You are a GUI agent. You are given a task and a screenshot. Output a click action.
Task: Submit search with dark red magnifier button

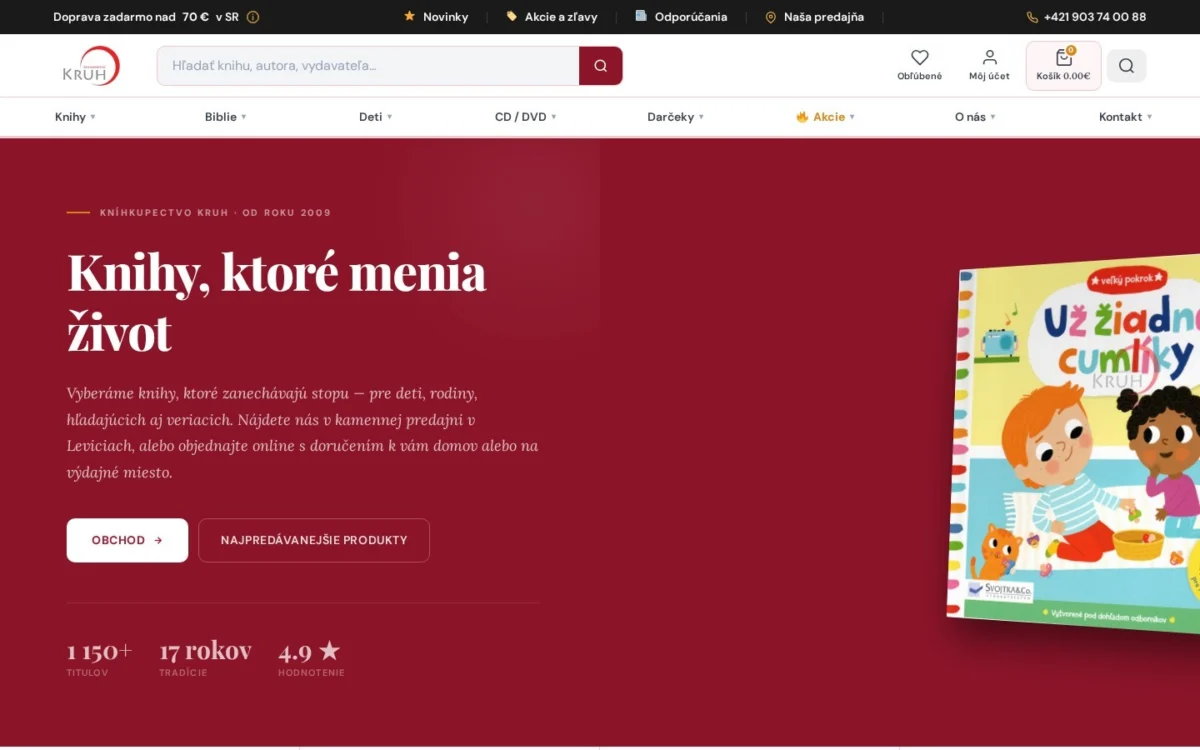pyautogui.click(x=600, y=66)
